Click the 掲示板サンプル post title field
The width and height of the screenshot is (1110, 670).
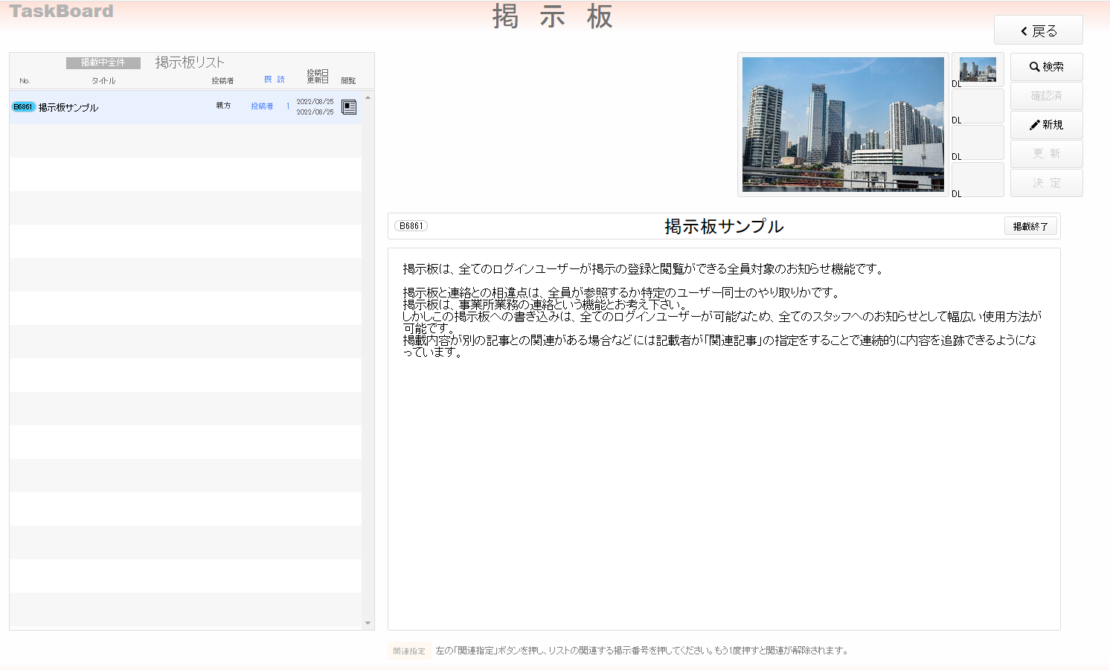[x=723, y=227]
